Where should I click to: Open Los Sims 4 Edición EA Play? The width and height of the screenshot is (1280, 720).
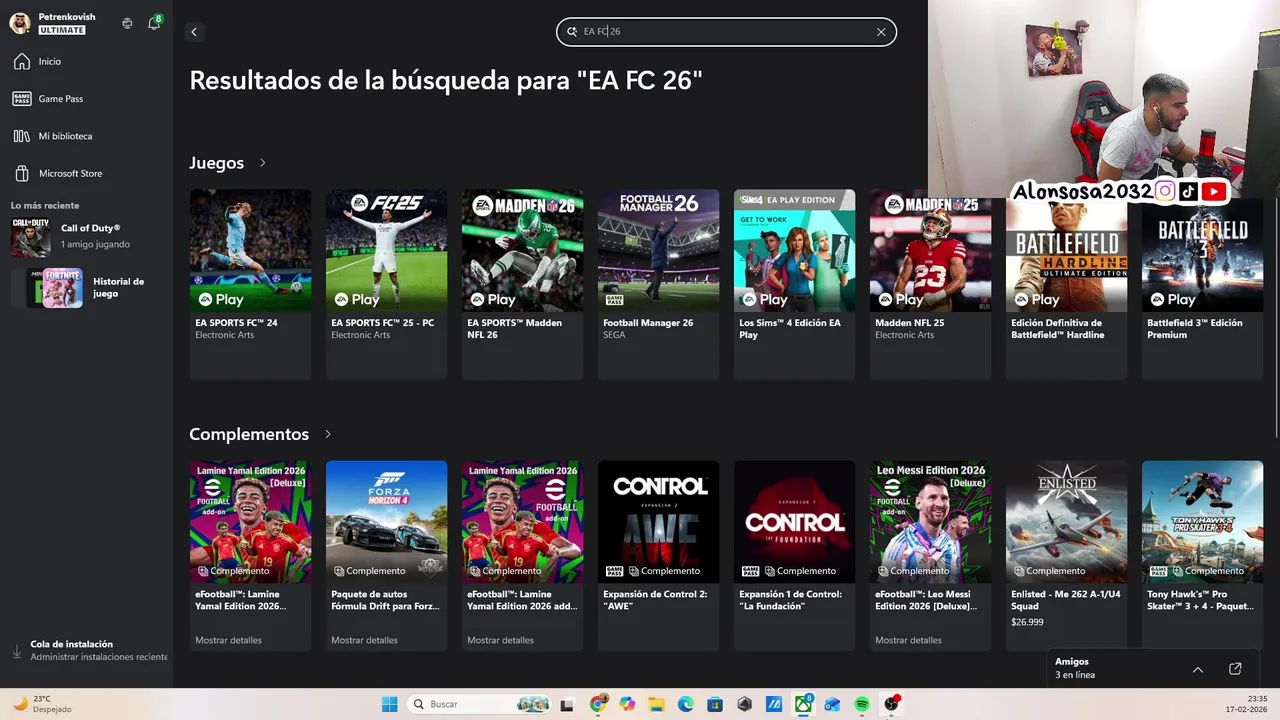(x=794, y=284)
